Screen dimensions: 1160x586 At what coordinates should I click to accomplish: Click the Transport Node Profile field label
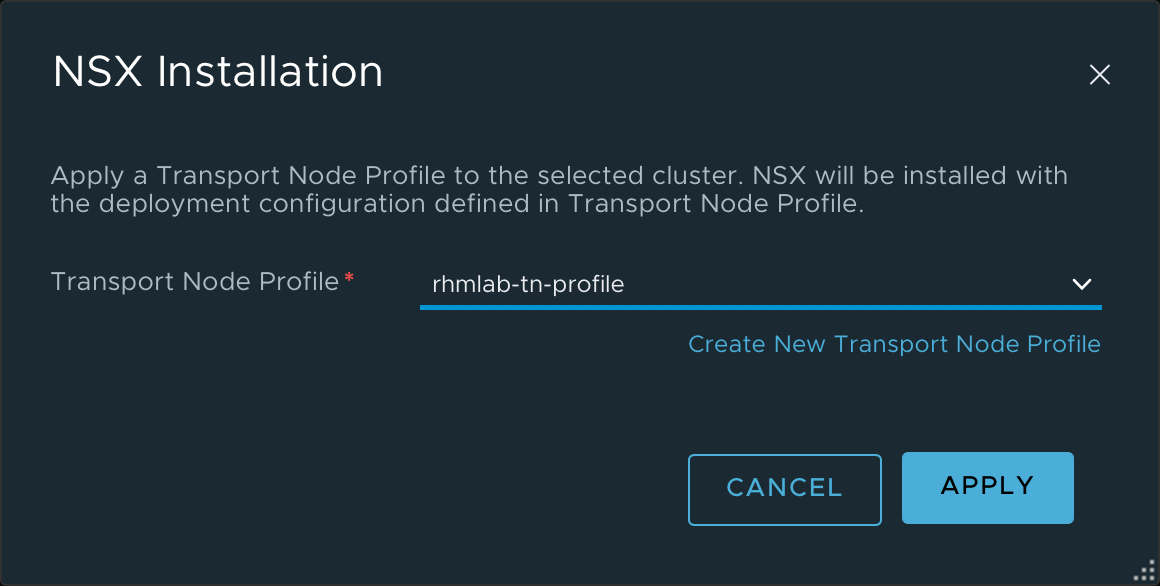click(x=195, y=281)
